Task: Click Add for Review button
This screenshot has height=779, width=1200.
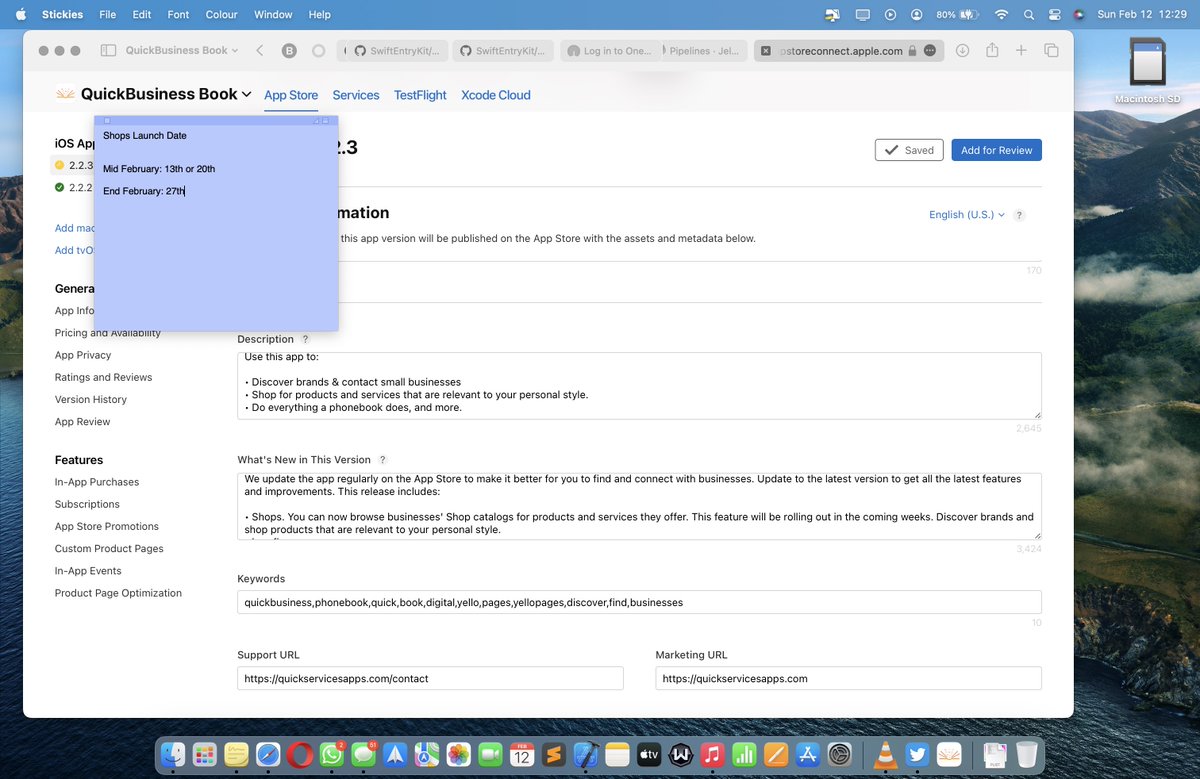Action: click(x=997, y=150)
